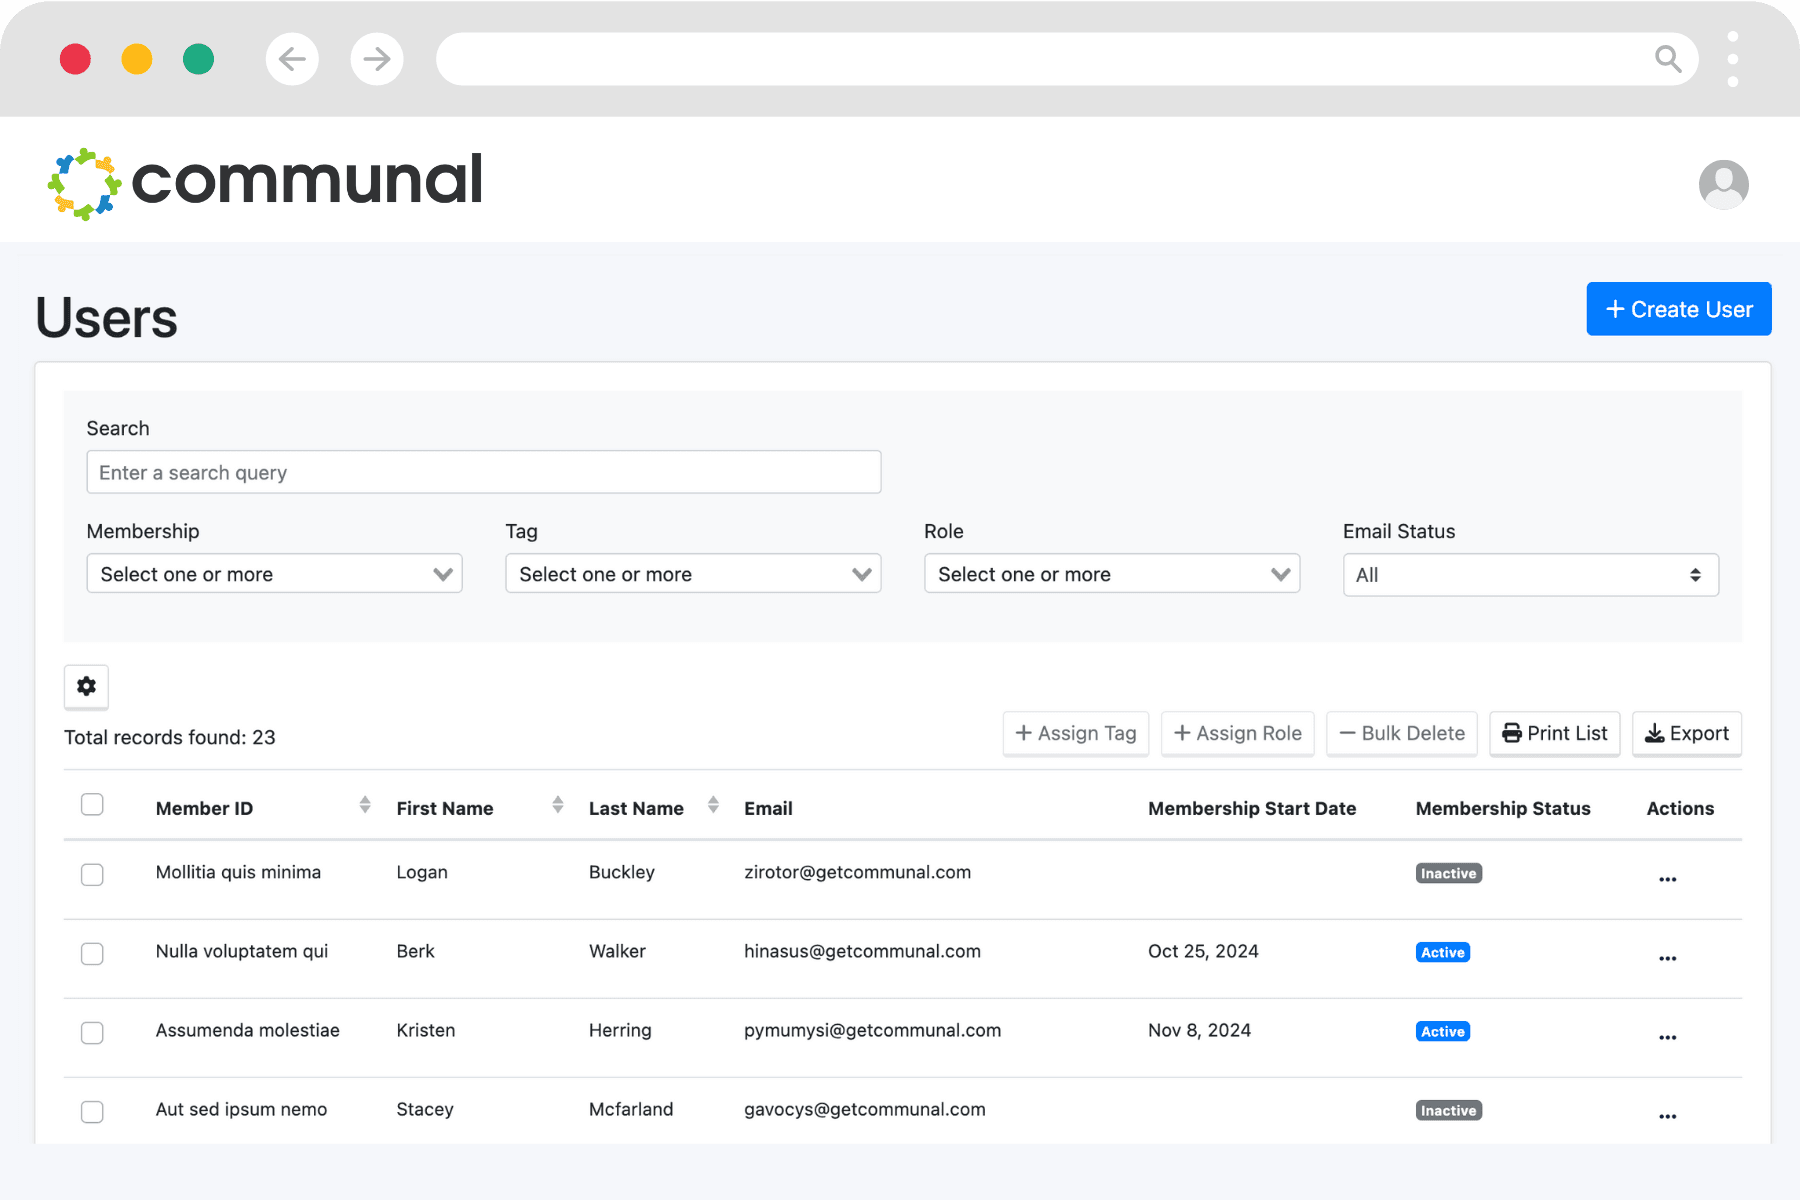1800x1200 pixels.
Task: Click the printer icon on Print List
Action: [x=1513, y=733]
